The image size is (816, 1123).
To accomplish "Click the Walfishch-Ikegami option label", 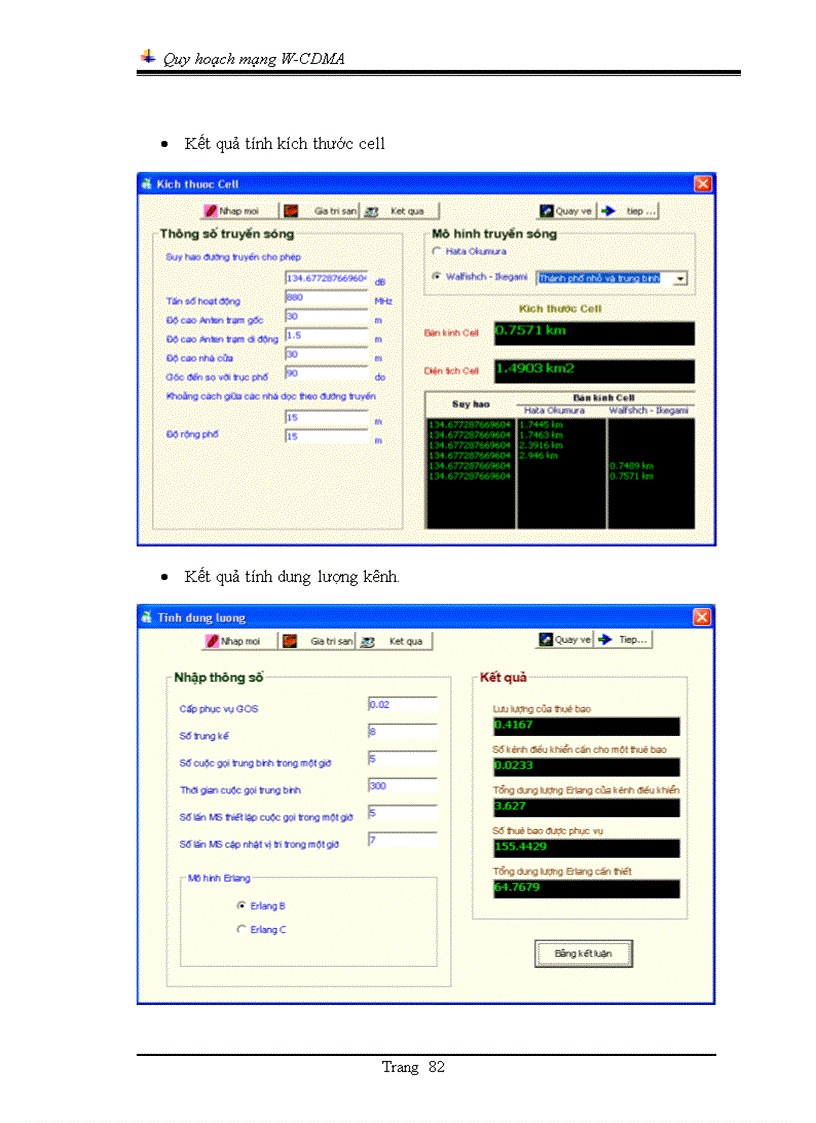I will pos(485,278).
